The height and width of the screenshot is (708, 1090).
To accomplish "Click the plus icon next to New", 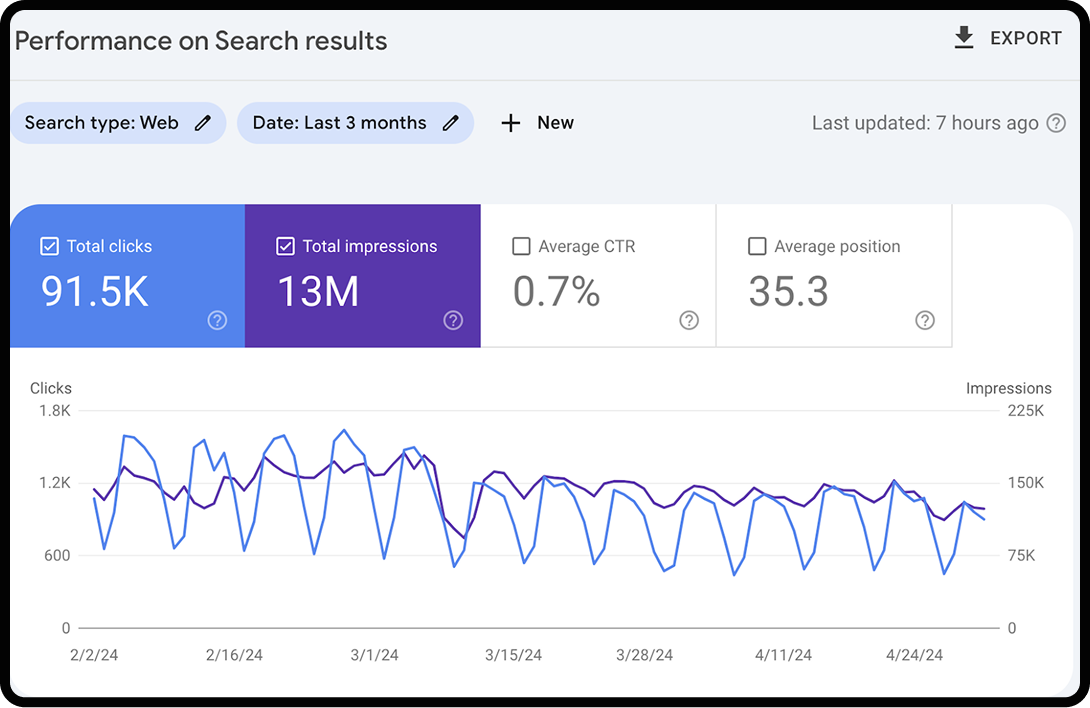I will point(510,122).
